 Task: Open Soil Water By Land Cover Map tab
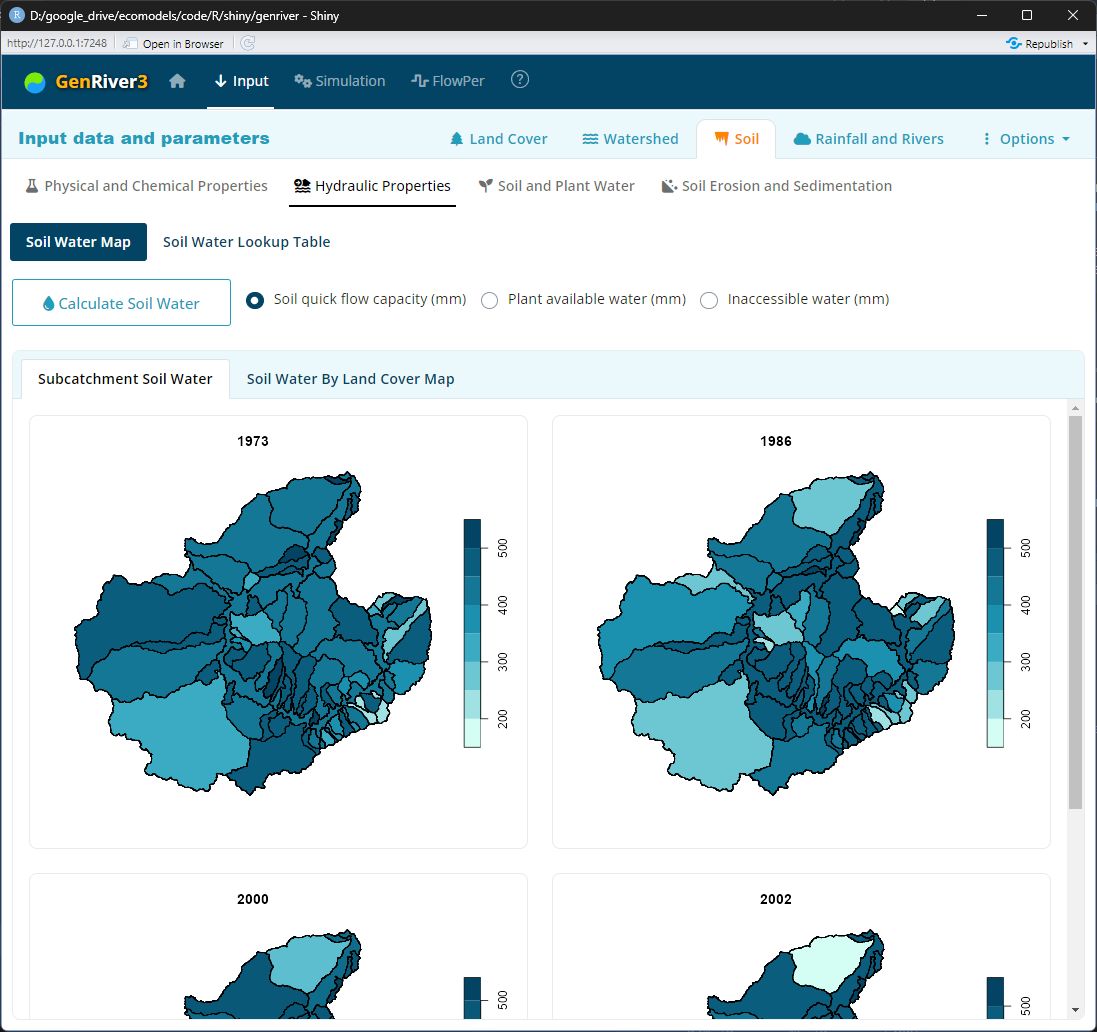(x=351, y=379)
